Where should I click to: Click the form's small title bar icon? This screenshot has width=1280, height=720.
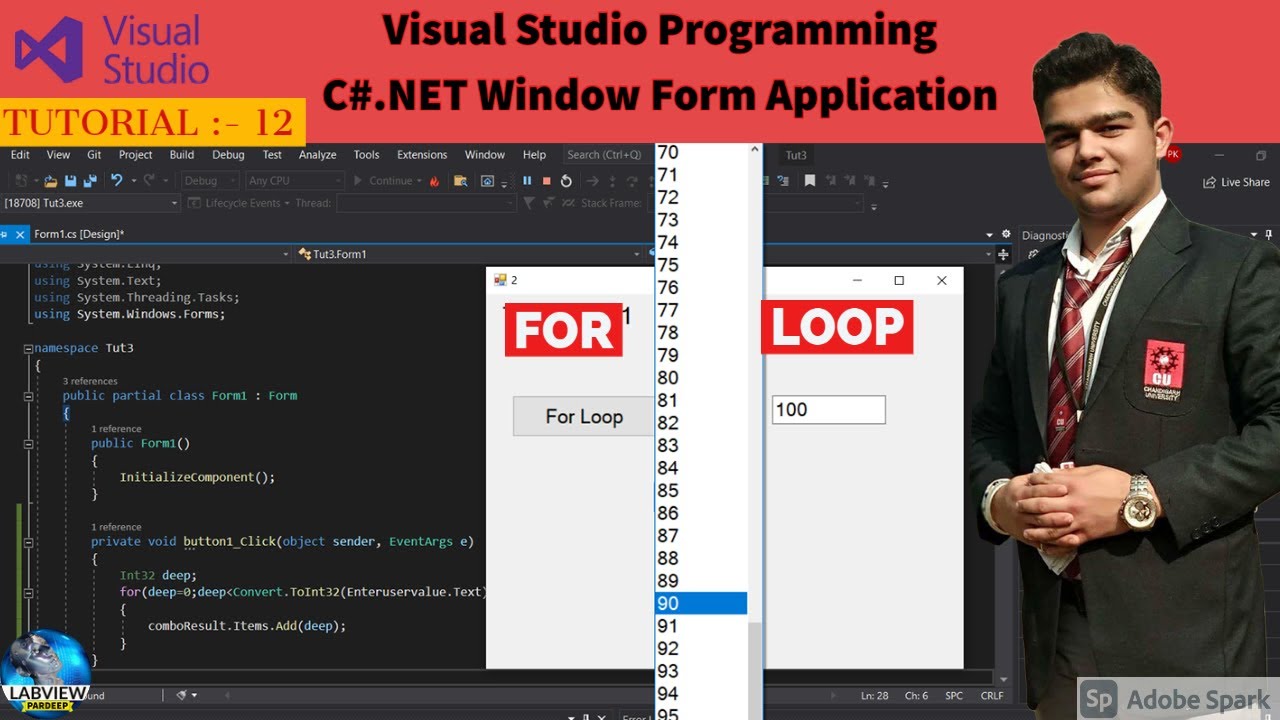pyautogui.click(x=500, y=280)
